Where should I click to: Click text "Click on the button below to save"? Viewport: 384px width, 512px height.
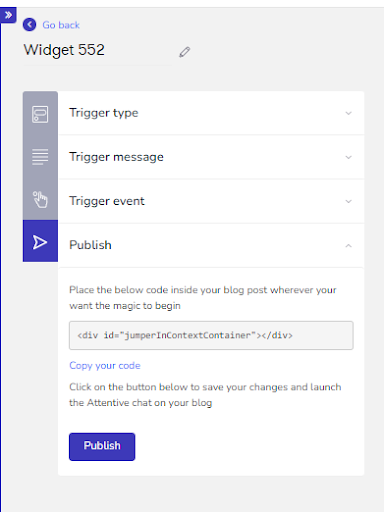(146, 387)
